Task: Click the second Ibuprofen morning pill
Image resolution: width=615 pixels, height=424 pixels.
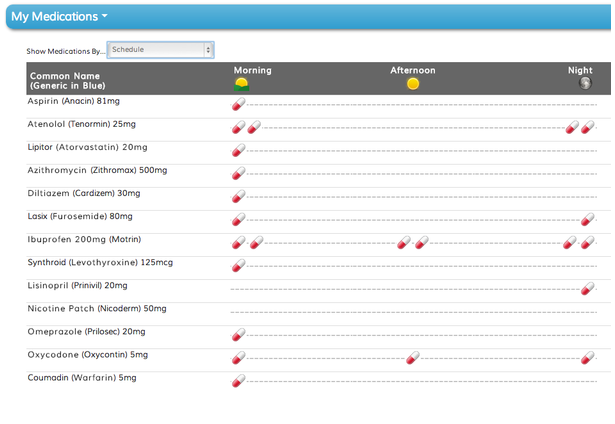Action: click(257, 243)
